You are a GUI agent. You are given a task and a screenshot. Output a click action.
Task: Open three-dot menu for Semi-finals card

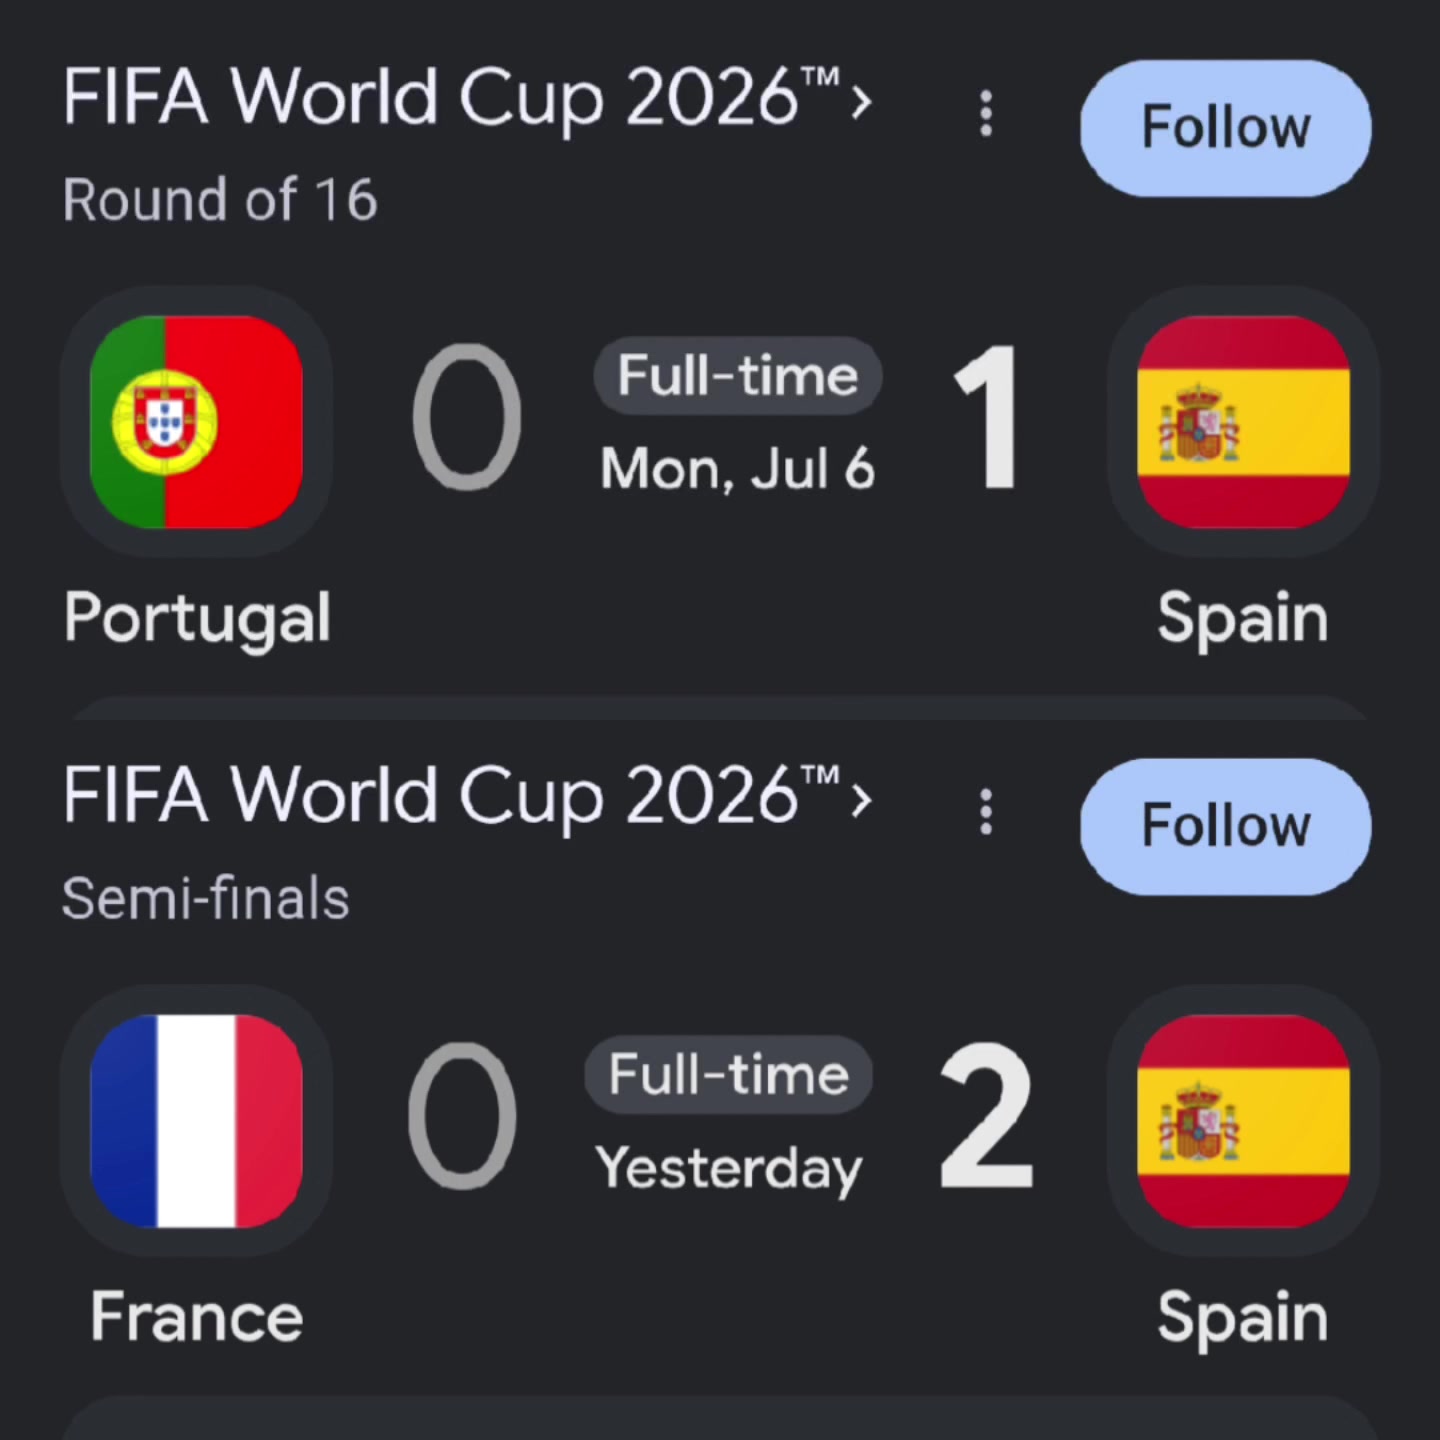986,812
